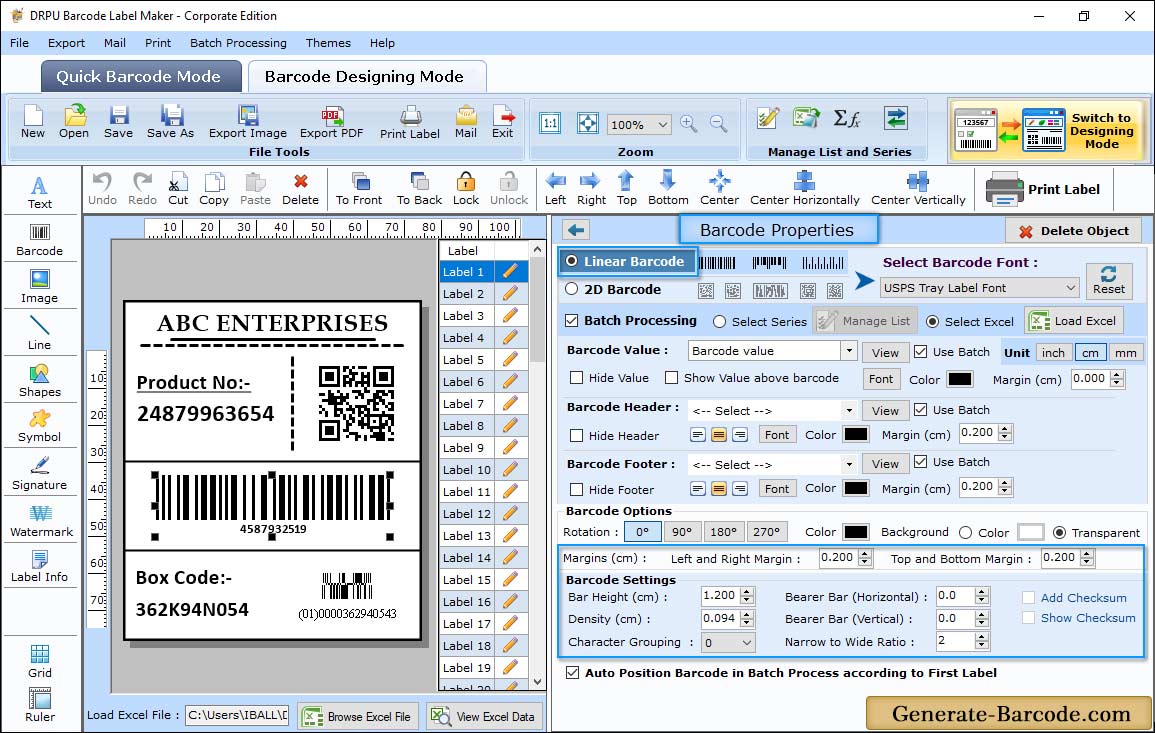Increase Bar Height stepper

pos(747,592)
